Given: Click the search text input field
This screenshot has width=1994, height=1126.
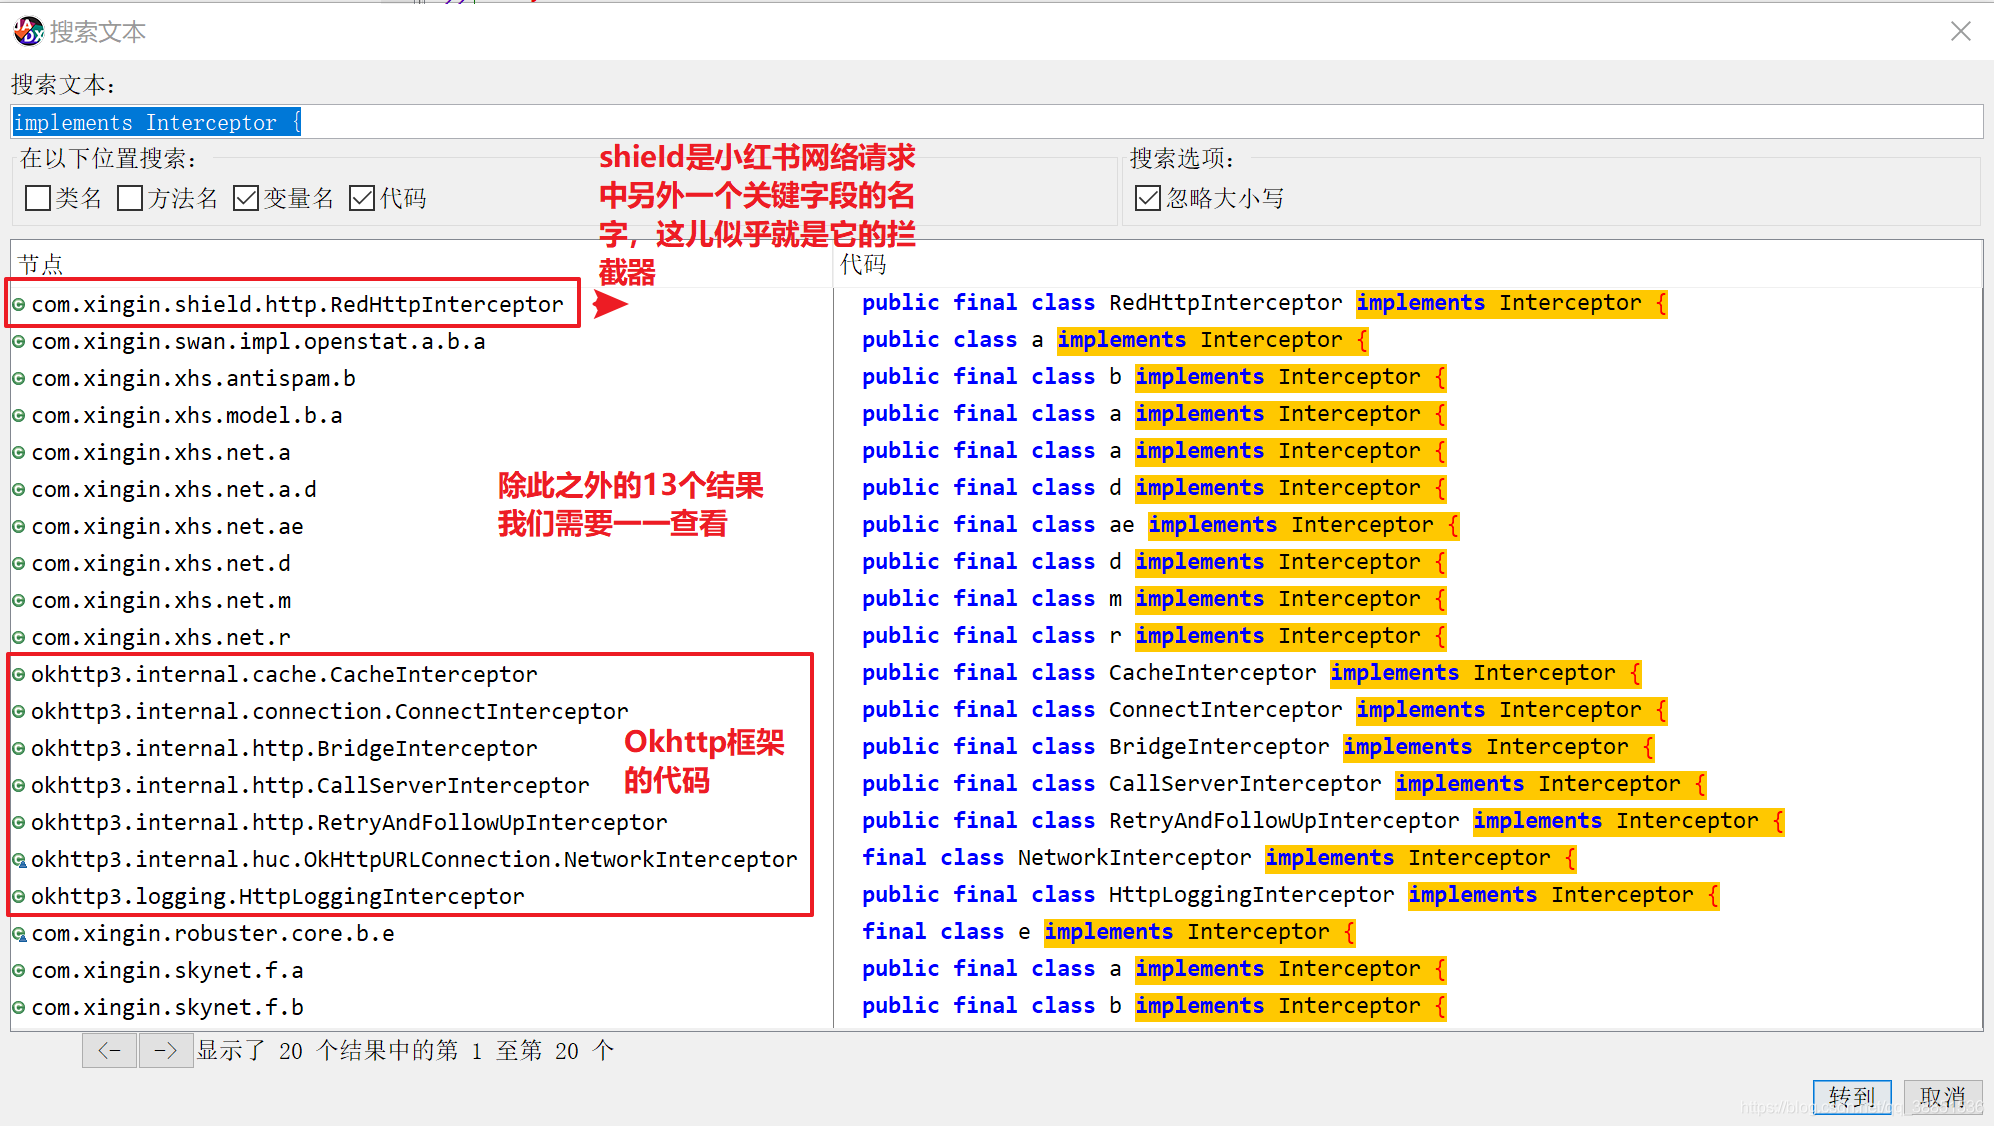Looking at the screenshot, I should [996, 122].
